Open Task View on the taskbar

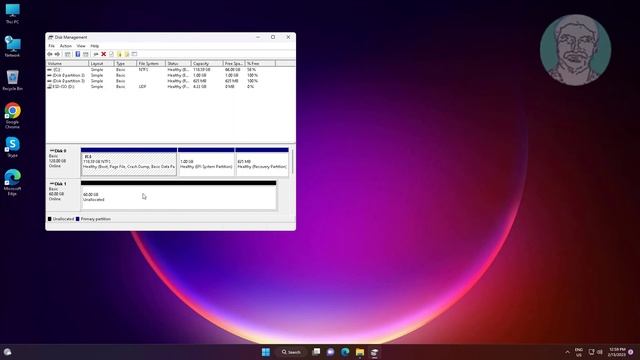[316, 352]
